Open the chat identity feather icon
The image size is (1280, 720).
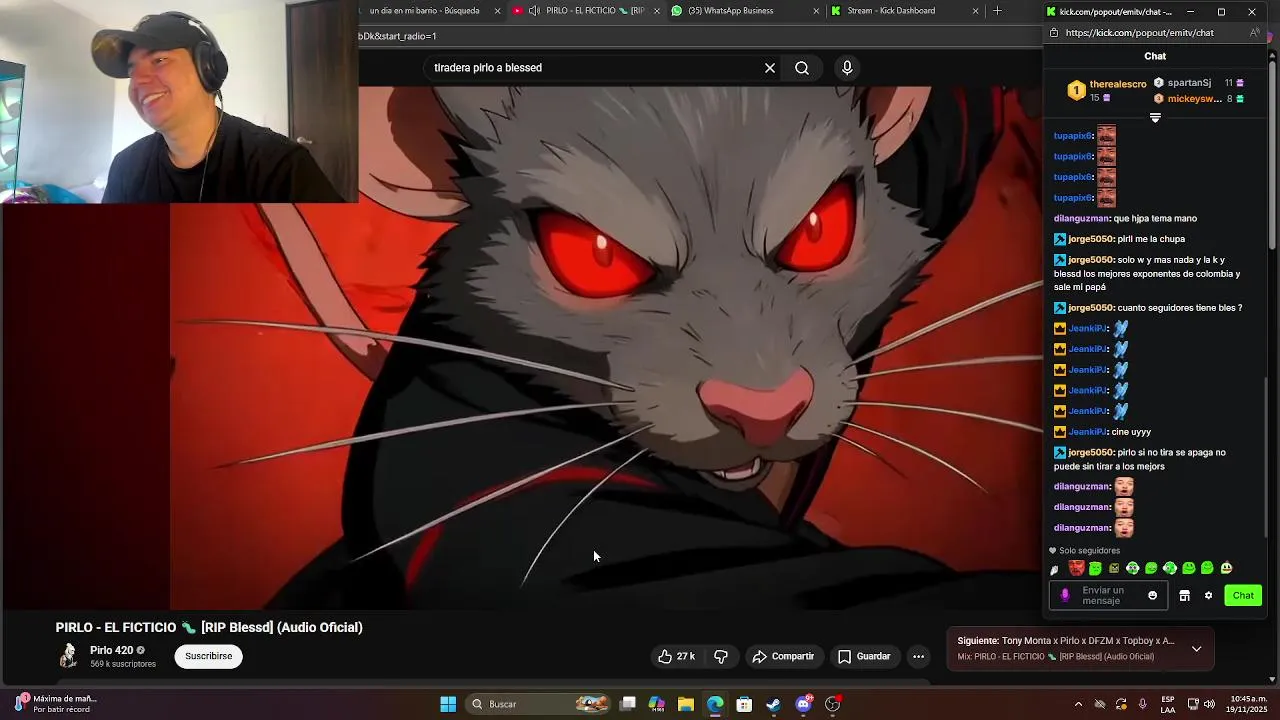(1054, 569)
